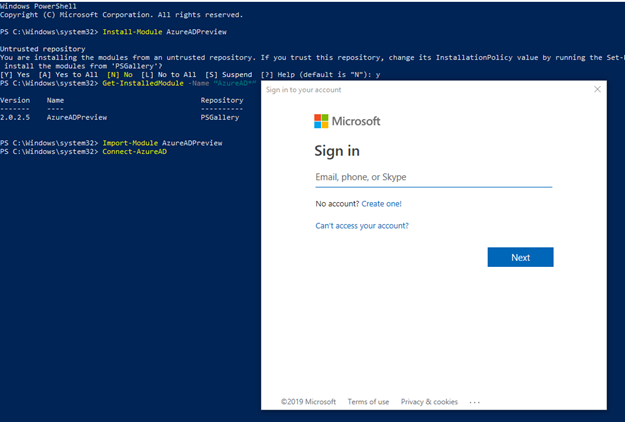Click the Install-Module AzureADPreview command
The height and width of the screenshot is (422, 625).
point(164,32)
